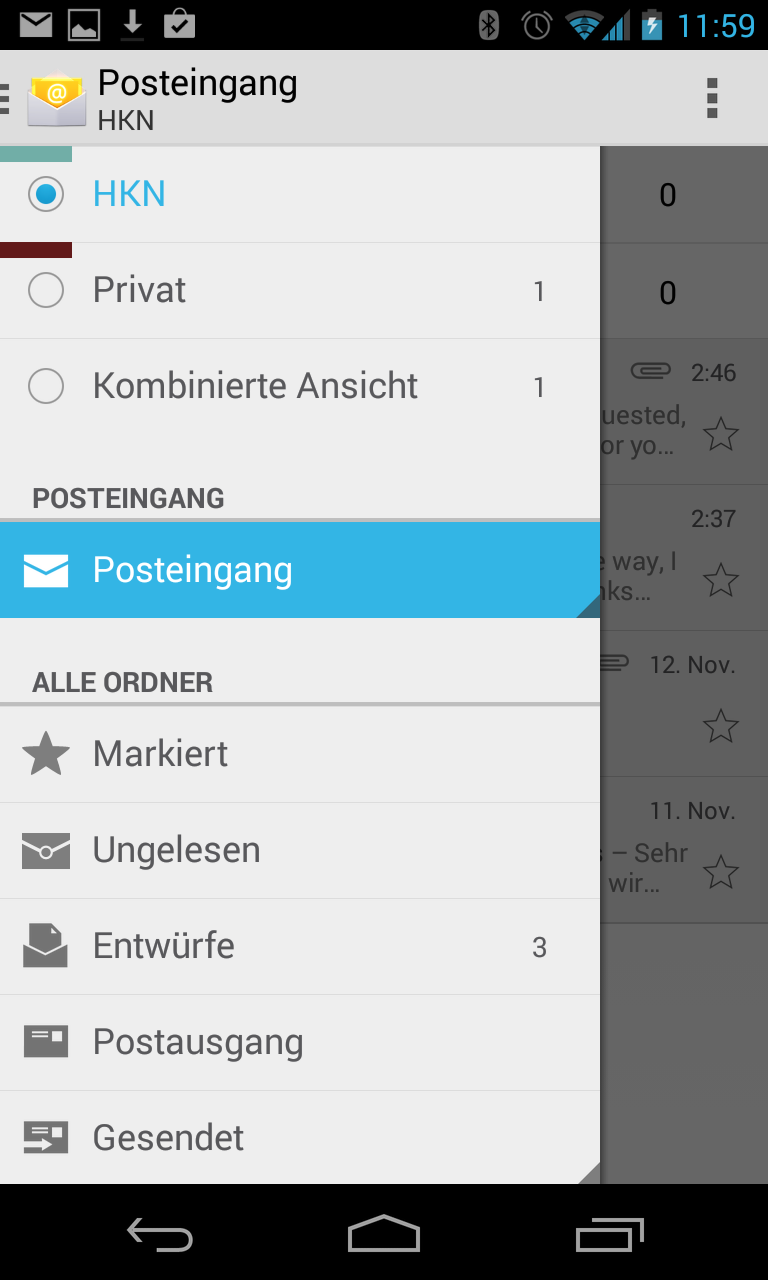Select the Privat account radio button

tap(46, 290)
